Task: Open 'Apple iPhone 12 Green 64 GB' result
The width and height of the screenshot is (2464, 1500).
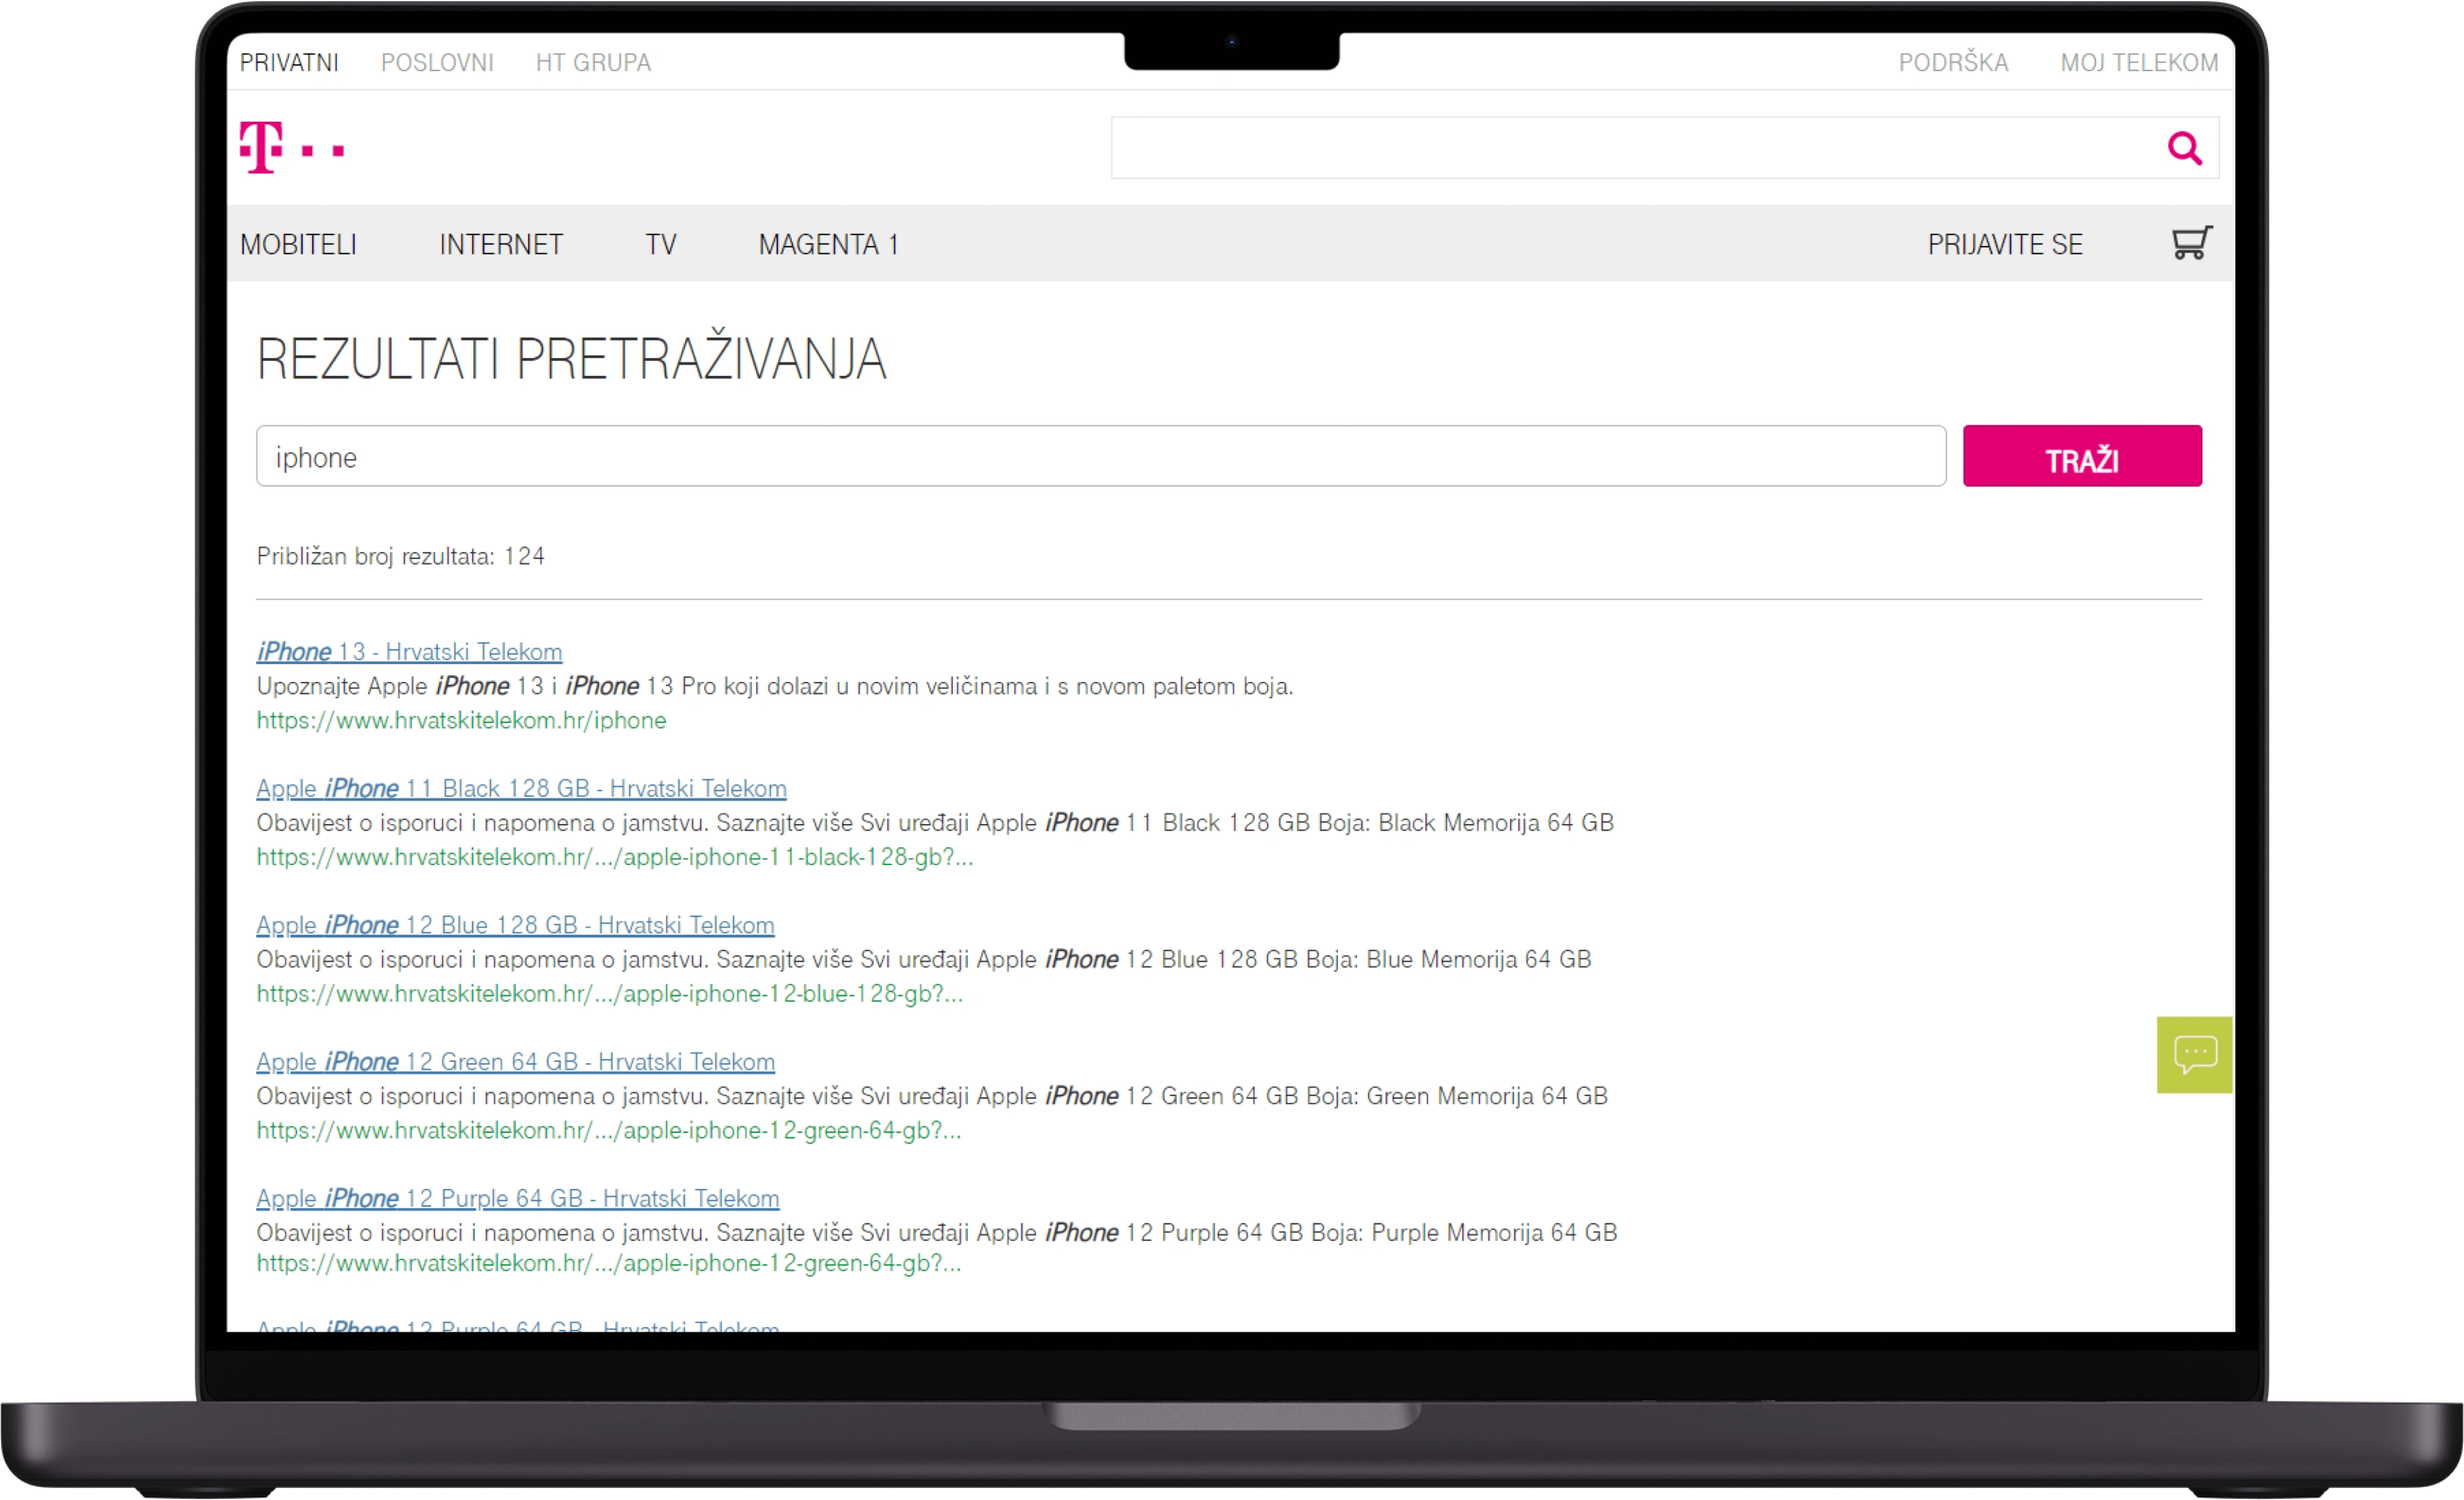Action: point(515,1062)
